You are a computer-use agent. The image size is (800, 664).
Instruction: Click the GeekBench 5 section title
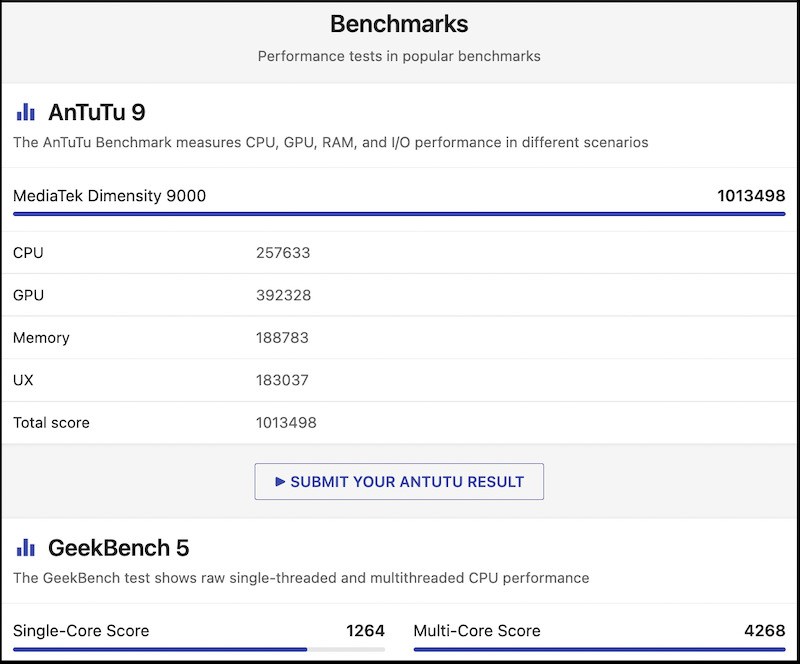point(118,548)
